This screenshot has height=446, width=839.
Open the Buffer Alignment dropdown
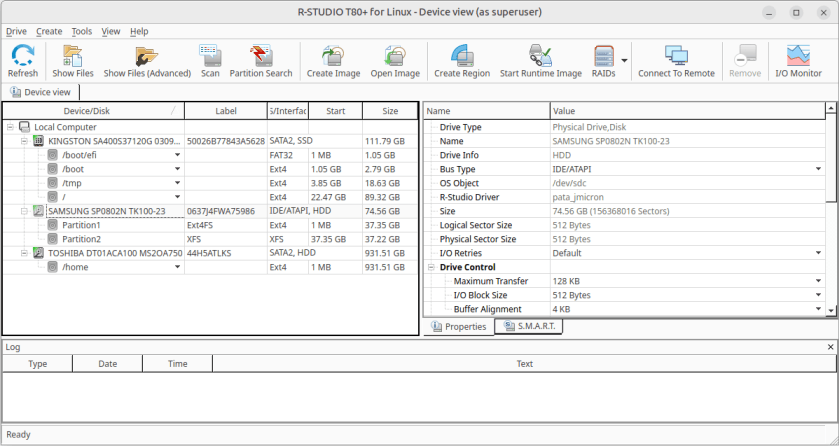coord(818,309)
